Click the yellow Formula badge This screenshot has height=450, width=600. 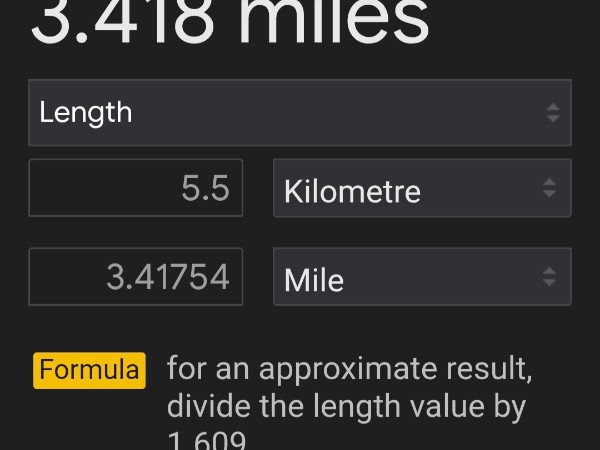pos(90,370)
